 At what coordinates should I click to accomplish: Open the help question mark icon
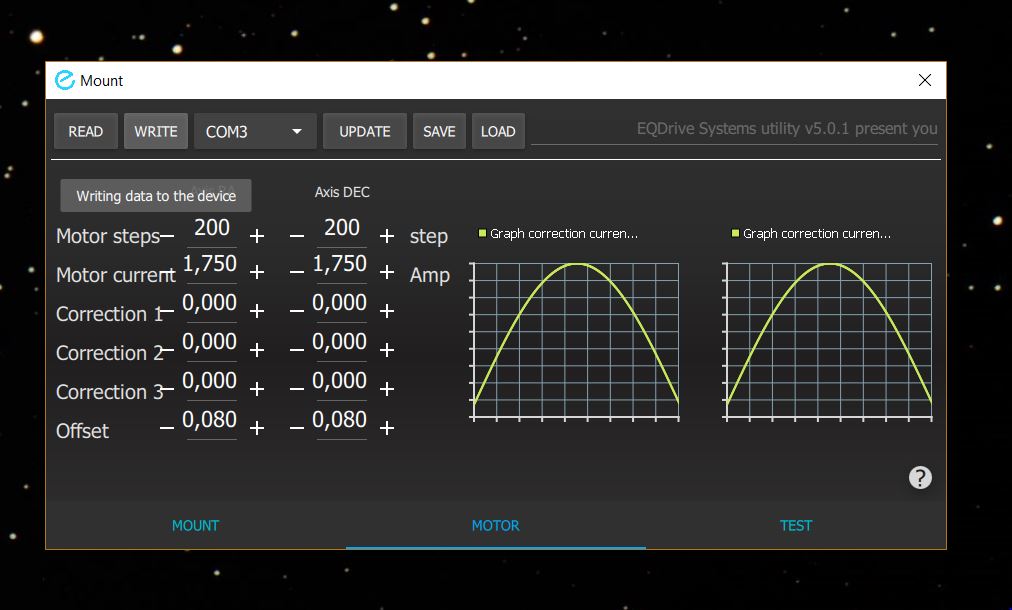920,478
